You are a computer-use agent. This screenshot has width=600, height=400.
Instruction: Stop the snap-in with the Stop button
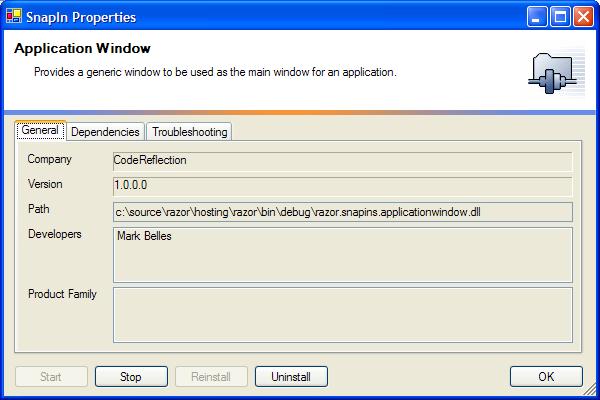coord(131,377)
